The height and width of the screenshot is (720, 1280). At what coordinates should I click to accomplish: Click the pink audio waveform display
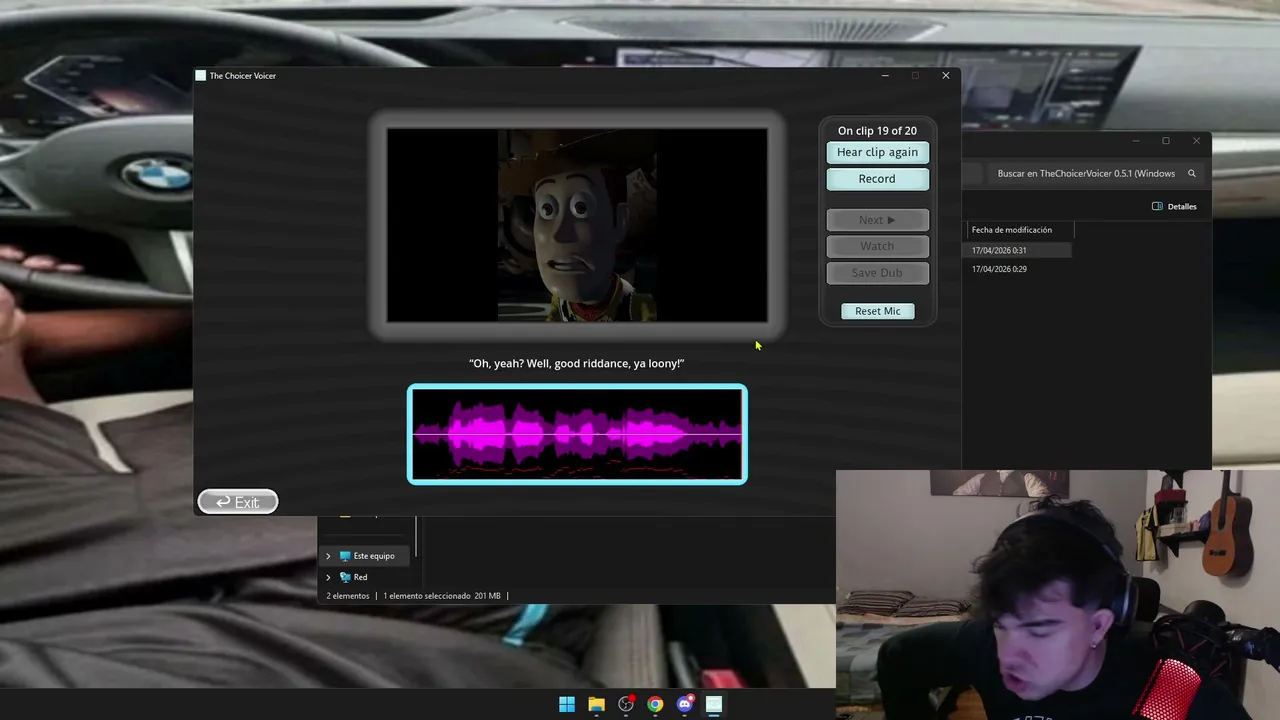577,434
